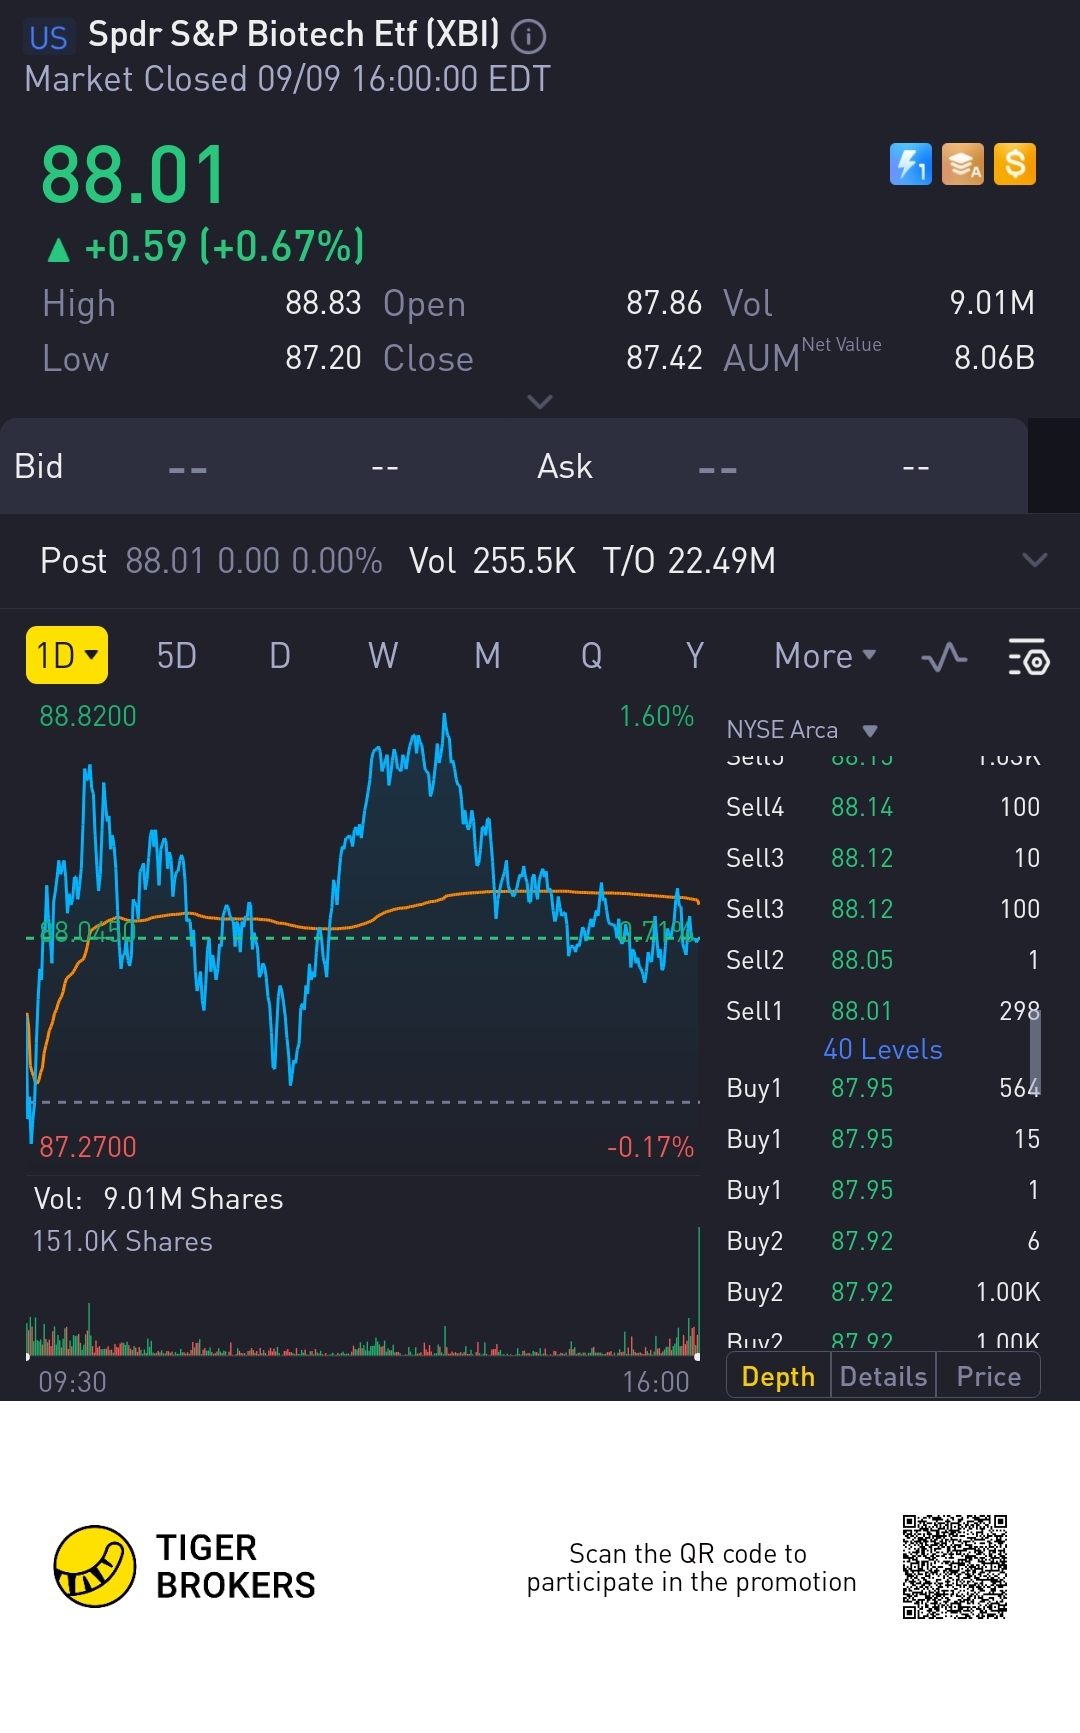This screenshot has height=1733, width=1080.
Task: Tap the High value 88.83
Action: 323,303
